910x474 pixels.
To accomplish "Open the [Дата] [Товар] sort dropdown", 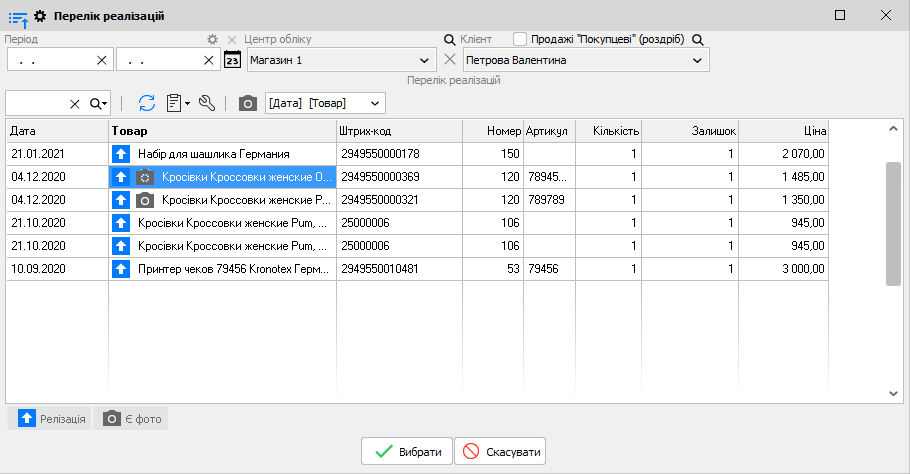I will coord(375,103).
